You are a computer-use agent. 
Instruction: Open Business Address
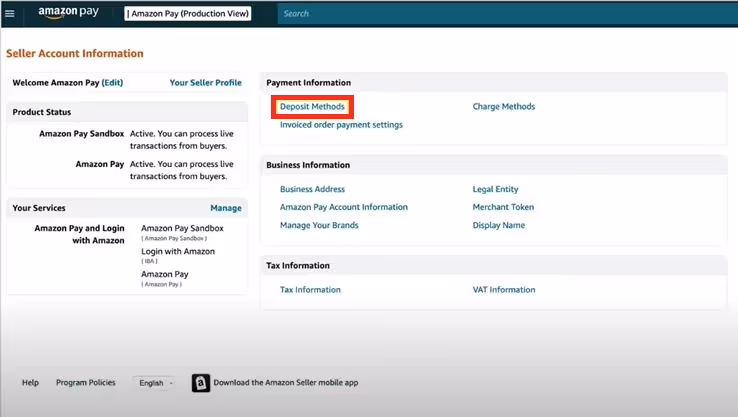pyautogui.click(x=312, y=189)
